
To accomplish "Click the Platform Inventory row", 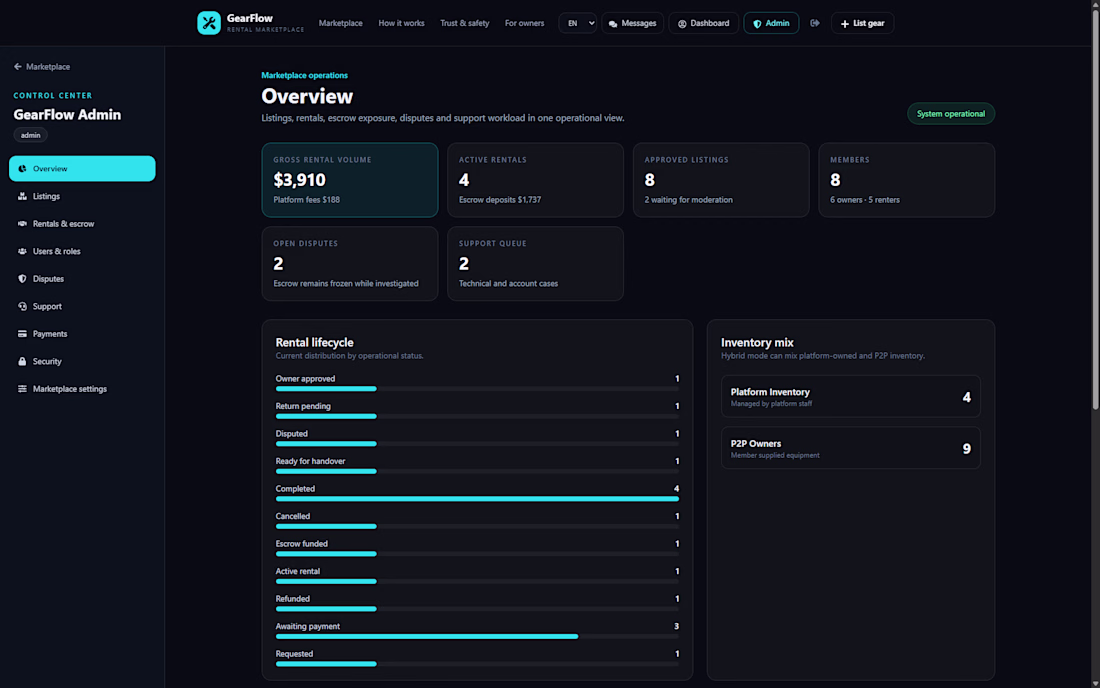I will coord(850,397).
